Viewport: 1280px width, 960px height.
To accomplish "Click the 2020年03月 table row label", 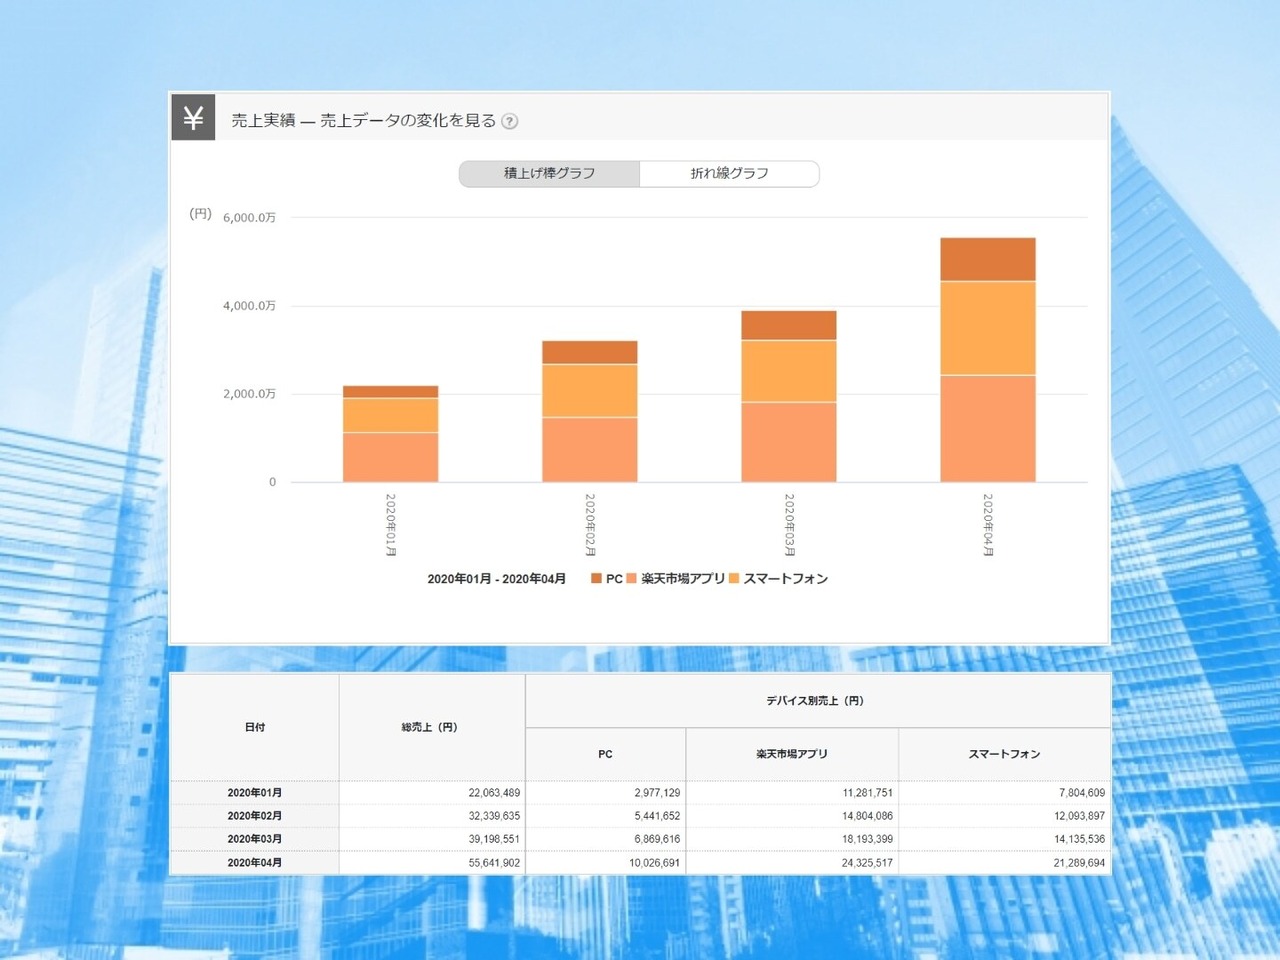I will (x=255, y=839).
